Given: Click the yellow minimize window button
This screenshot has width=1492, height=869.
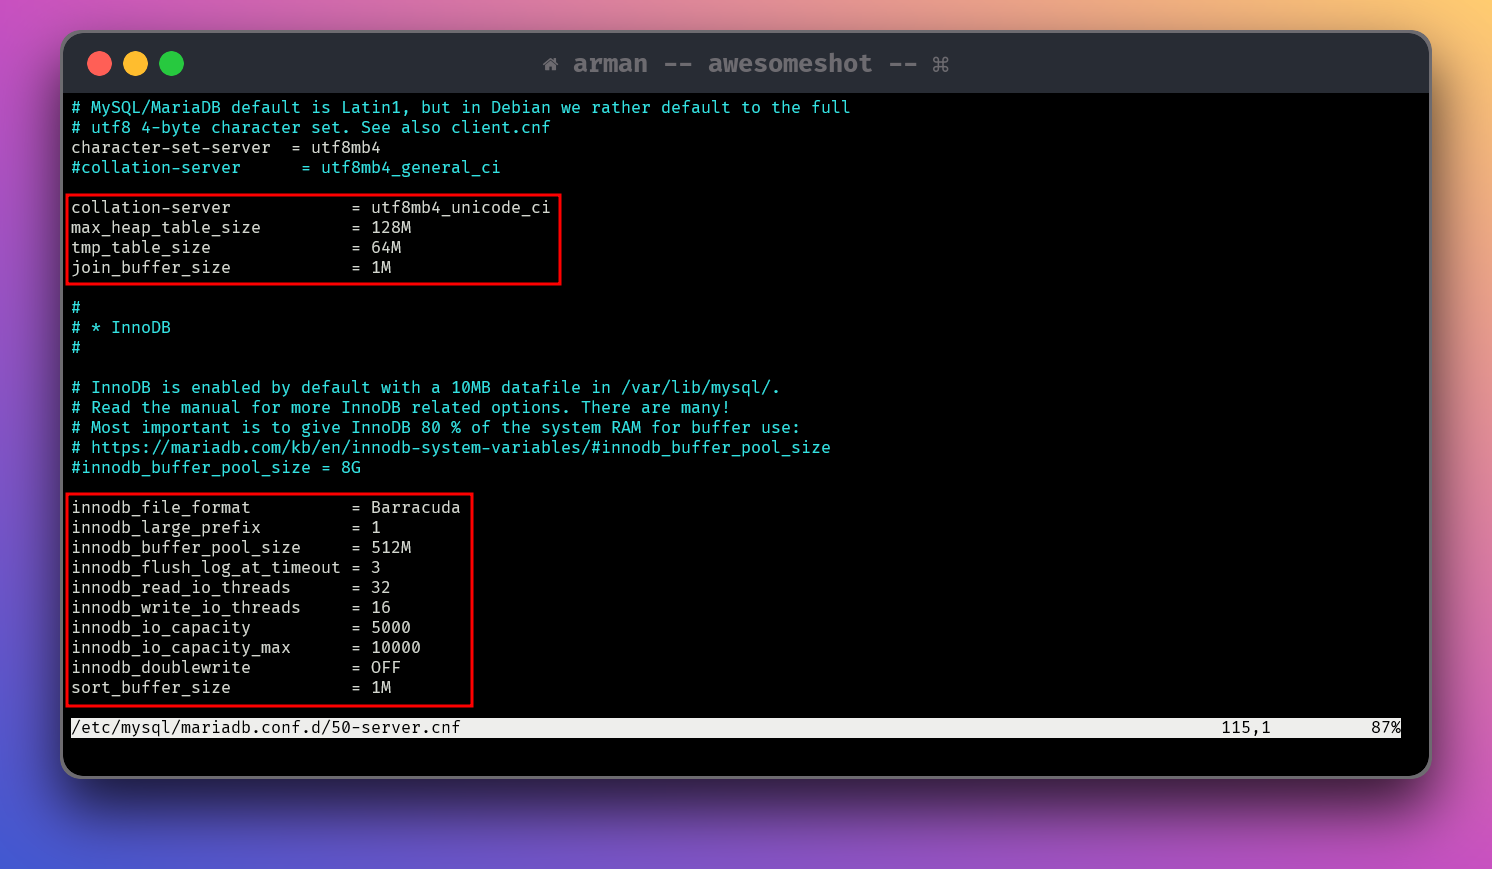Looking at the screenshot, I should pos(135,64).
